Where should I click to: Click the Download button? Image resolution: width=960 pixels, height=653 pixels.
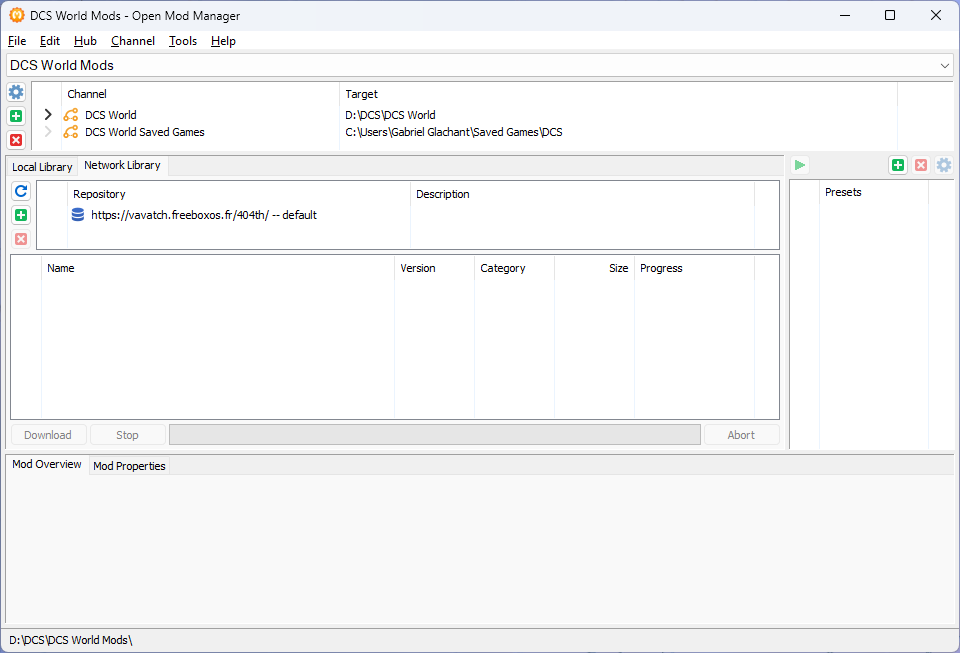(x=48, y=435)
